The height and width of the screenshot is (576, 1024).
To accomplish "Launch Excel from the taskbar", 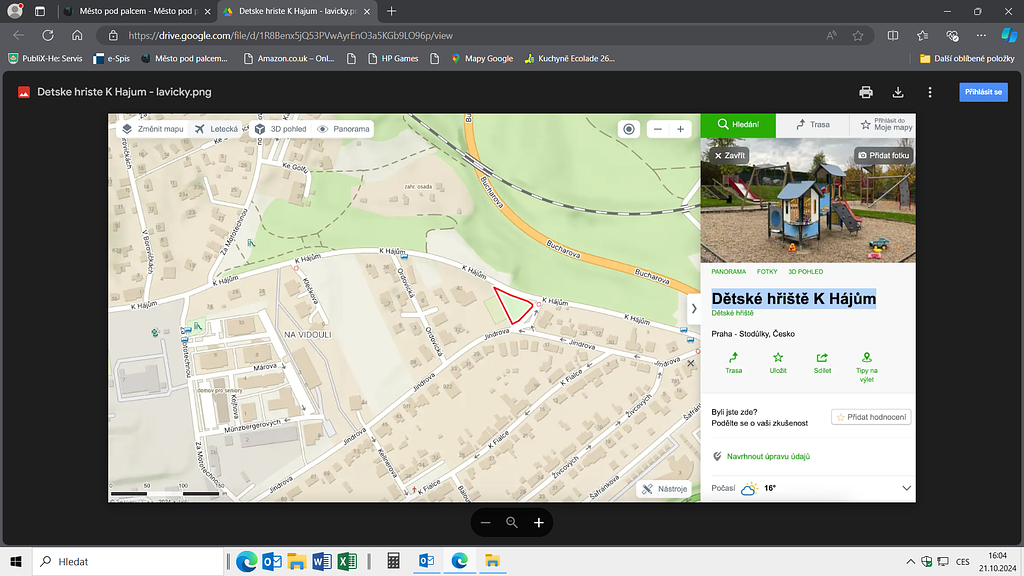I will click(347, 561).
